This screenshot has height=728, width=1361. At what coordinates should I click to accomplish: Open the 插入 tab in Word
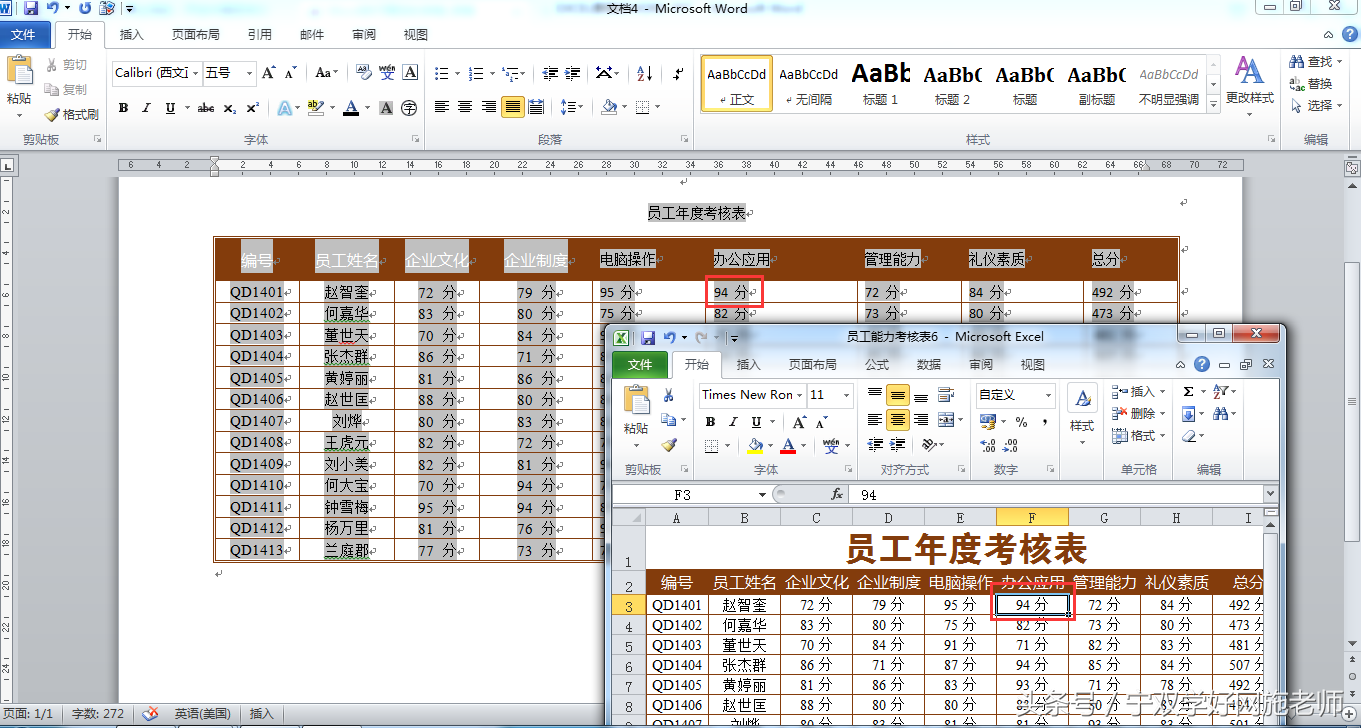(132, 34)
